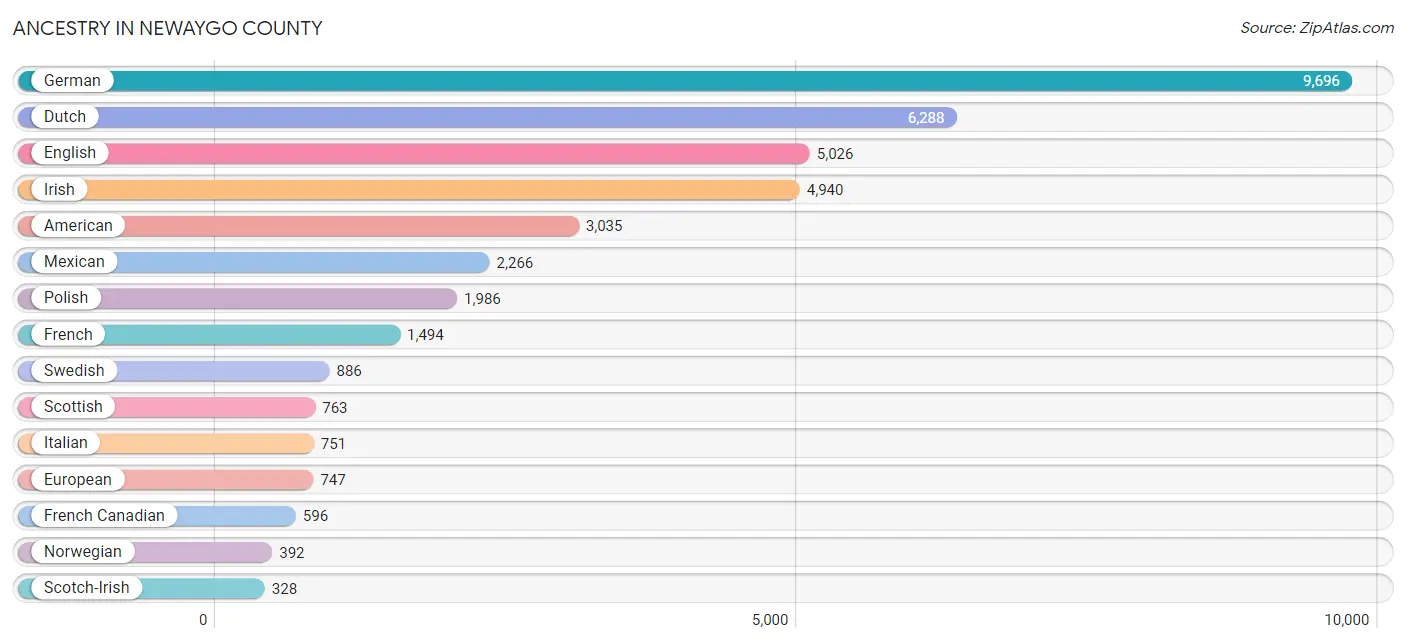Click the 886 value beside Swedish bar
The width and height of the screenshot is (1406, 644).
pos(349,371)
